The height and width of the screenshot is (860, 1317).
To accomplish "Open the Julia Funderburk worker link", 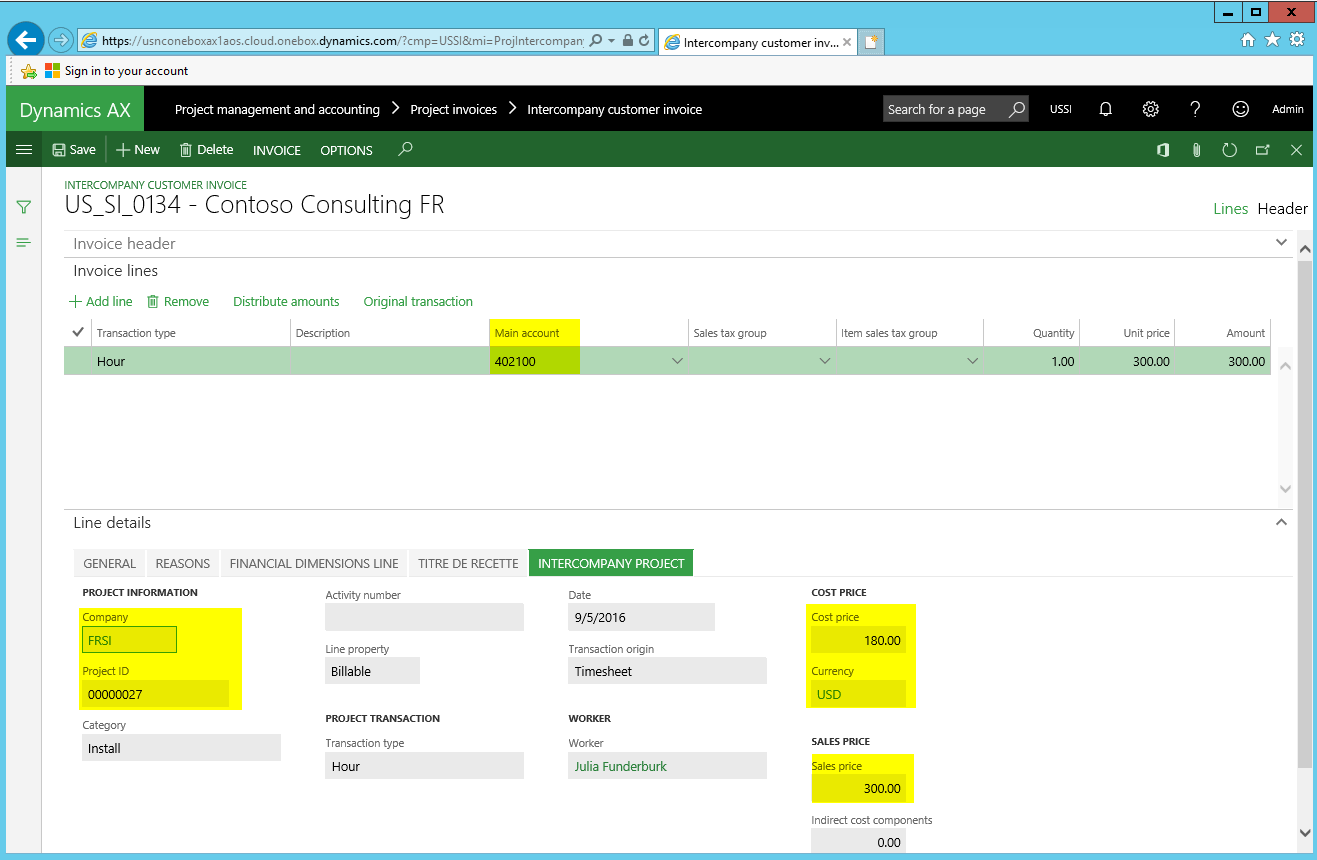I will click(x=620, y=766).
